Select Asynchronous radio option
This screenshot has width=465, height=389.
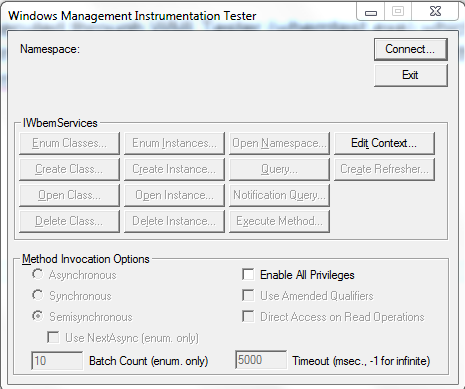38,275
